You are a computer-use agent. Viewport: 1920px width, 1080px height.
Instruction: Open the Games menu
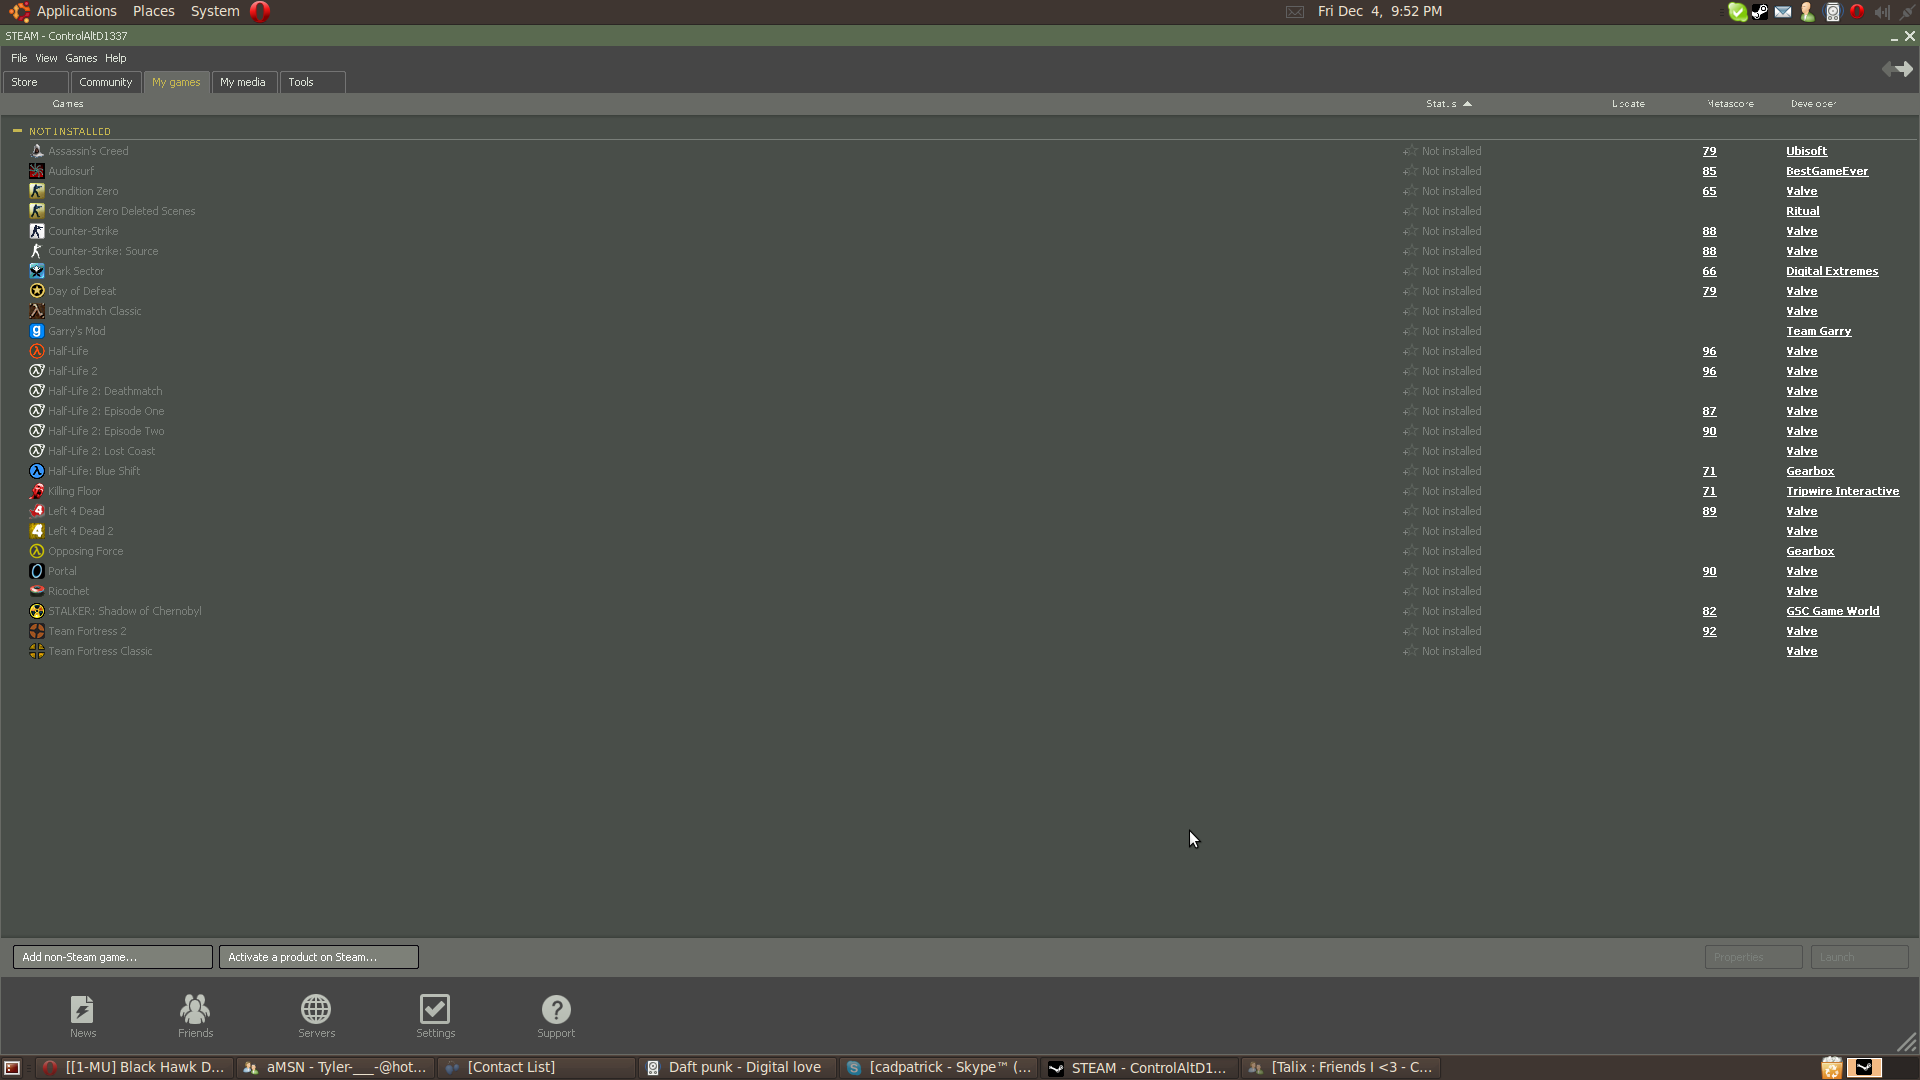(81, 58)
